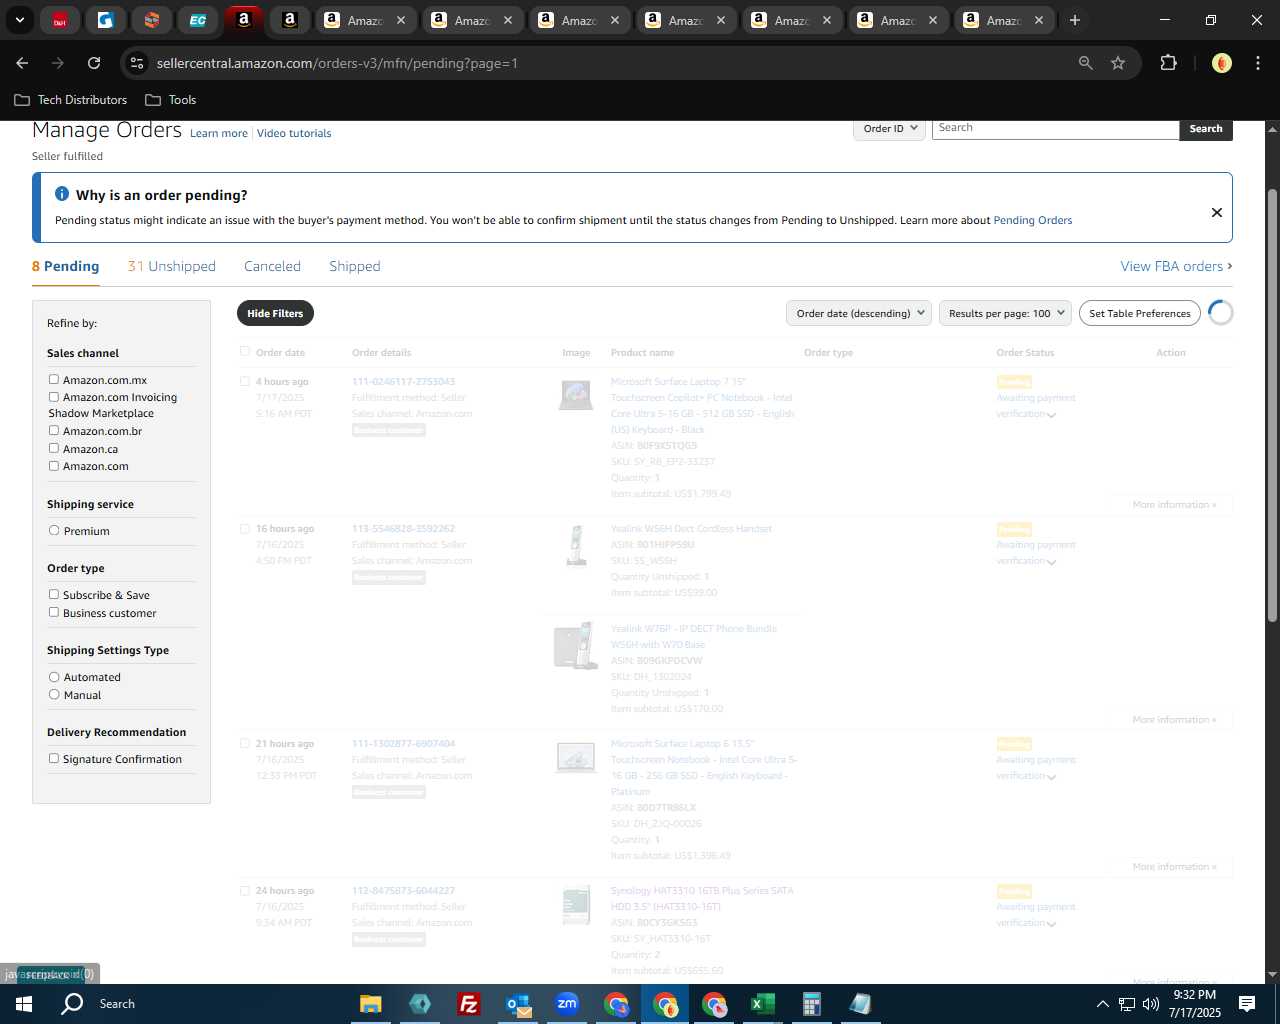This screenshot has height=1024, width=1280.
Task: Check the Subscribe & Save filter
Action: click(x=54, y=594)
